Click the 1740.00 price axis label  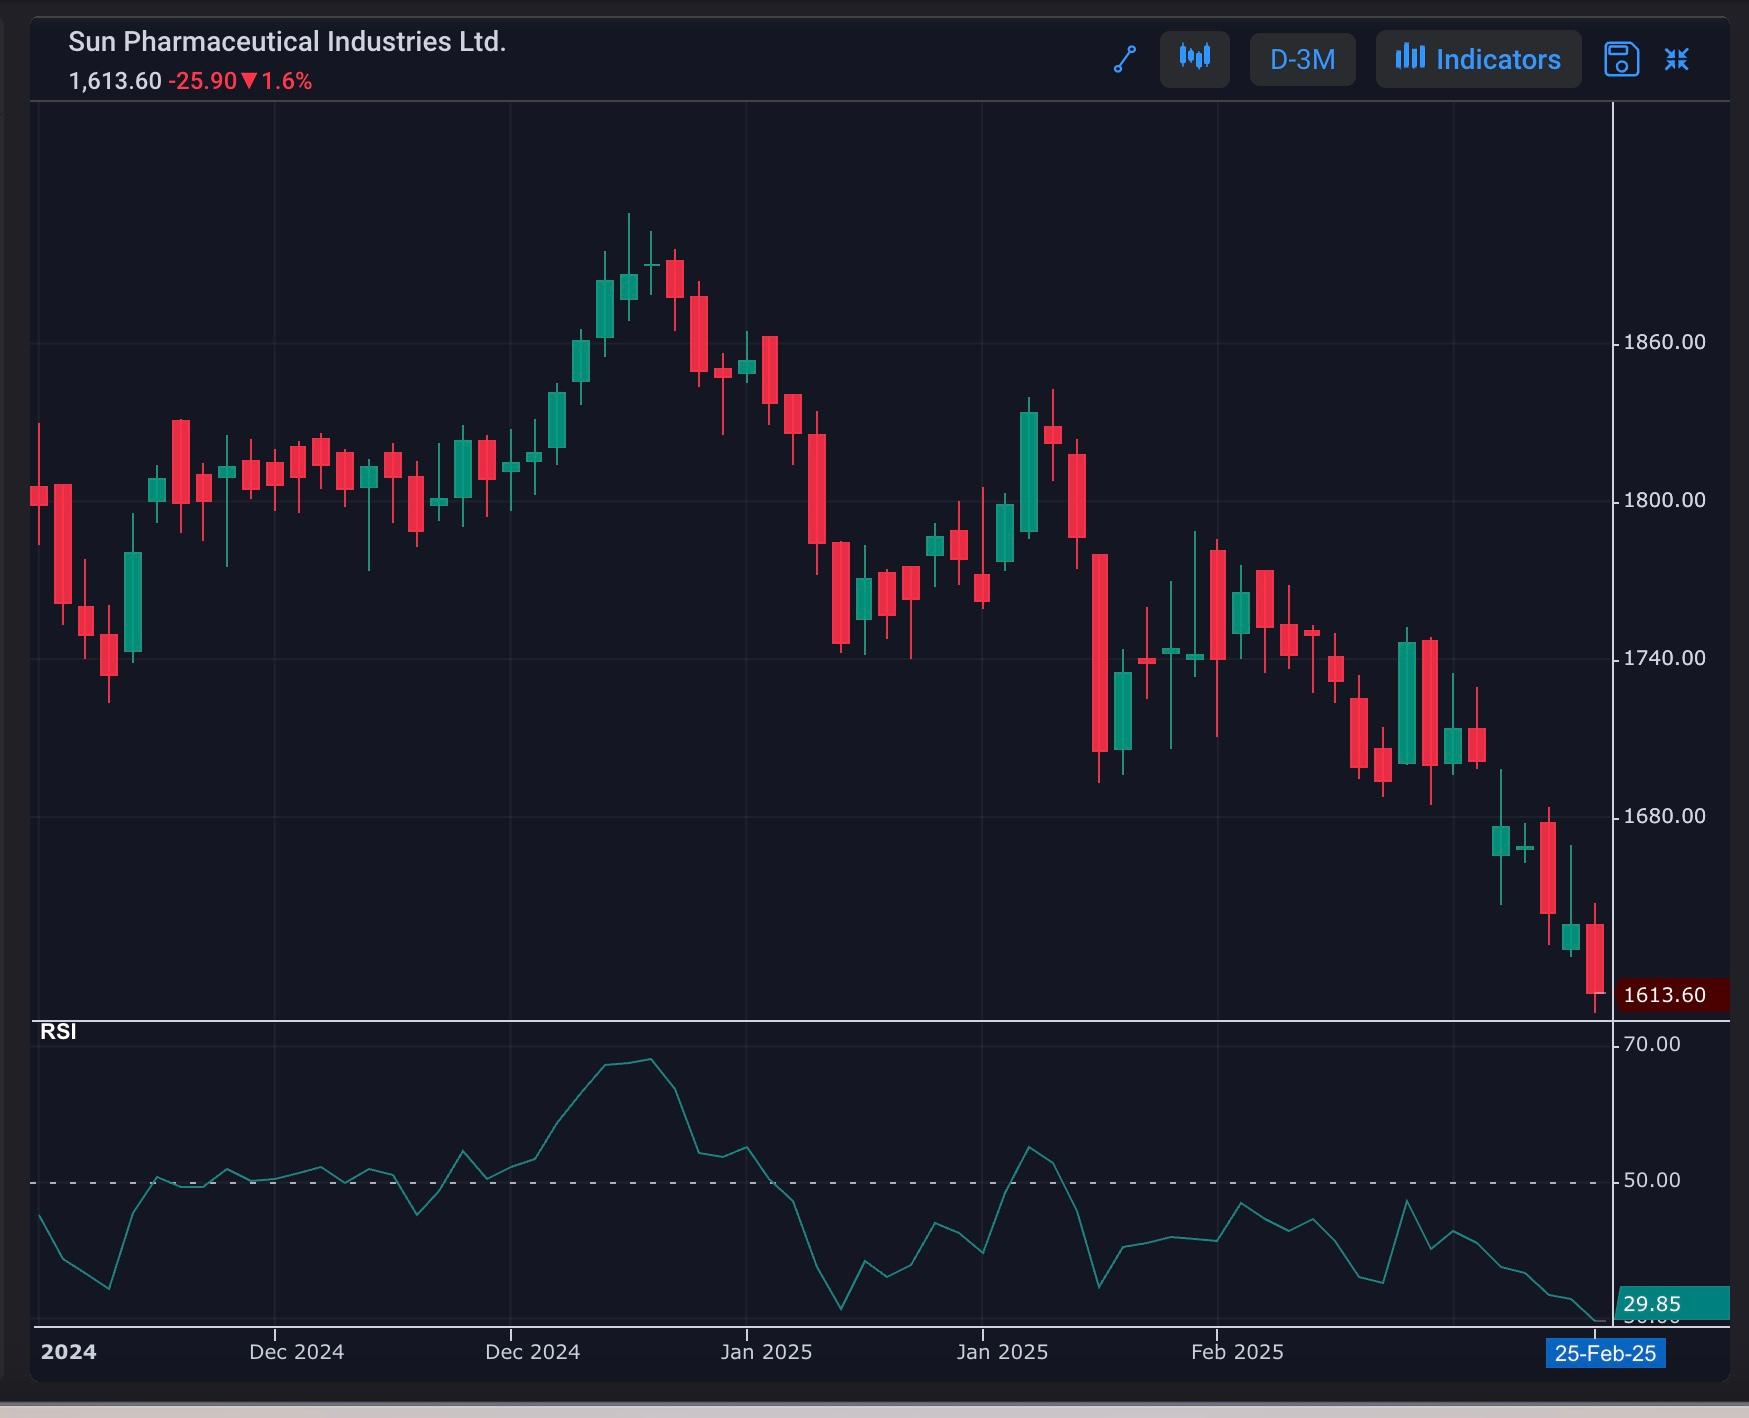[1664, 658]
